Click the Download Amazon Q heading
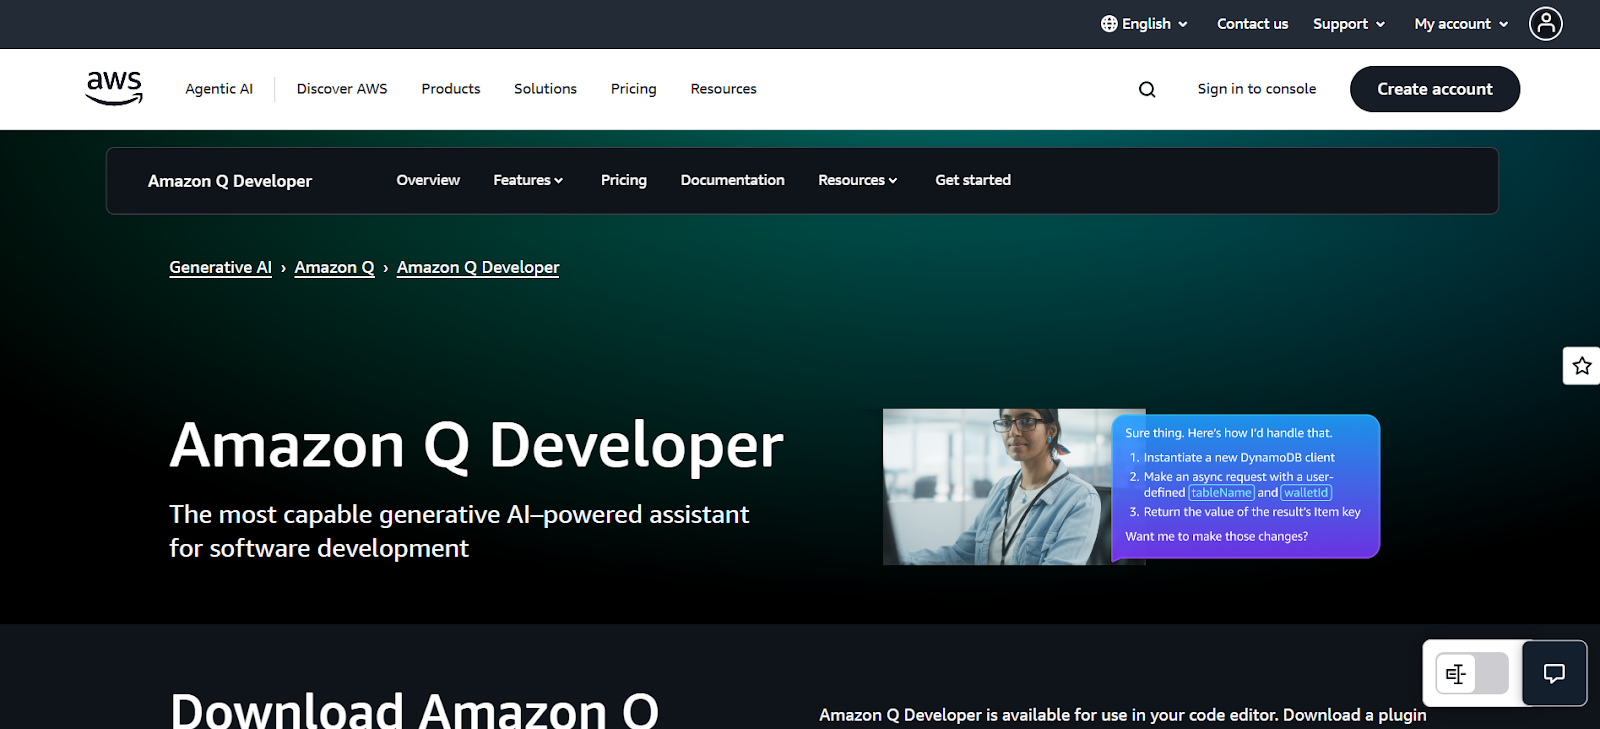The width and height of the screenshot is (1600, 729). click(414, 709)
